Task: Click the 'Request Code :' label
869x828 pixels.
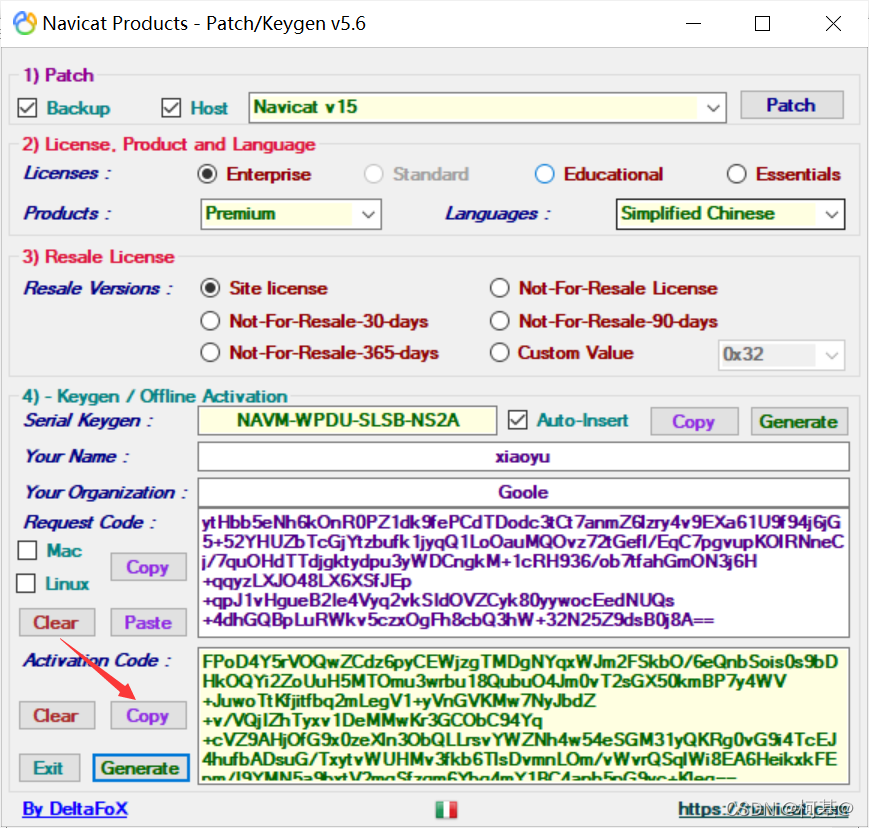Action: pyautogui.click(x=90, y=522)
